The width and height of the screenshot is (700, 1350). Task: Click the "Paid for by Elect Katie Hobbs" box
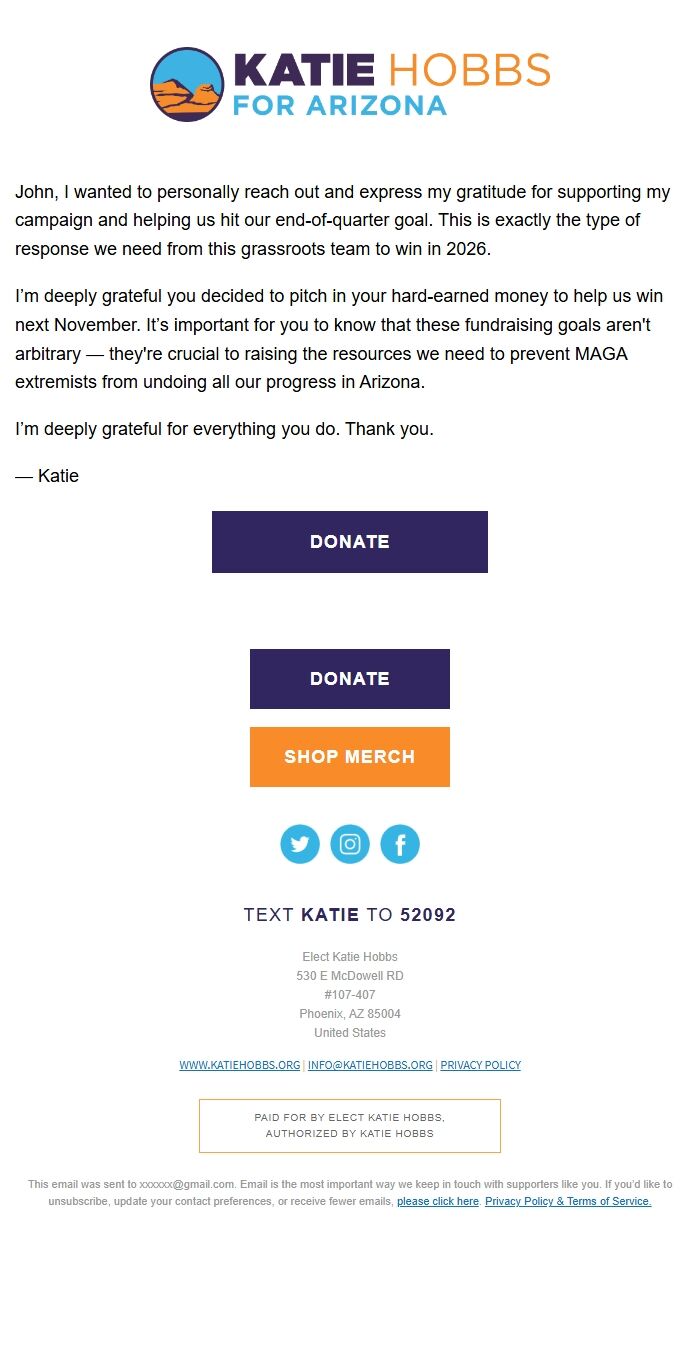click(350, 1126)
